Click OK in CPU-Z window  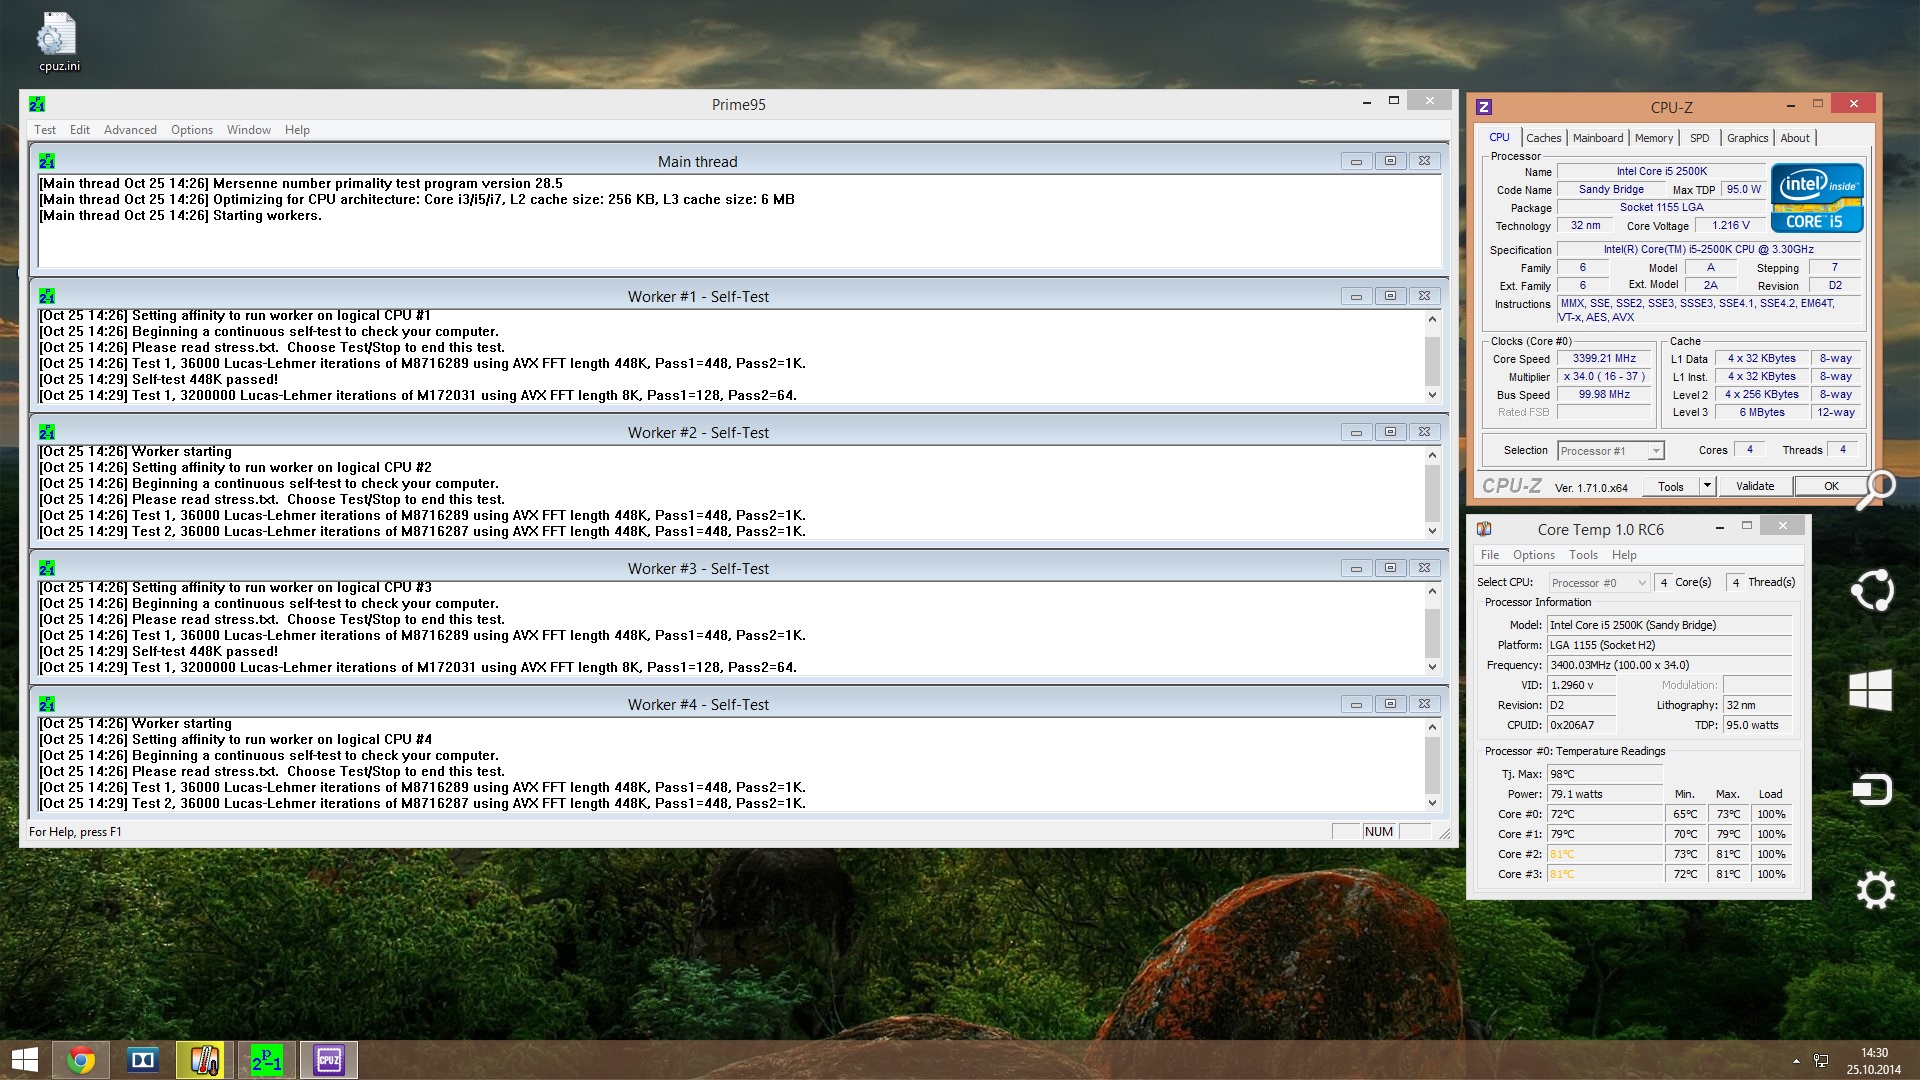[1831, 486]
